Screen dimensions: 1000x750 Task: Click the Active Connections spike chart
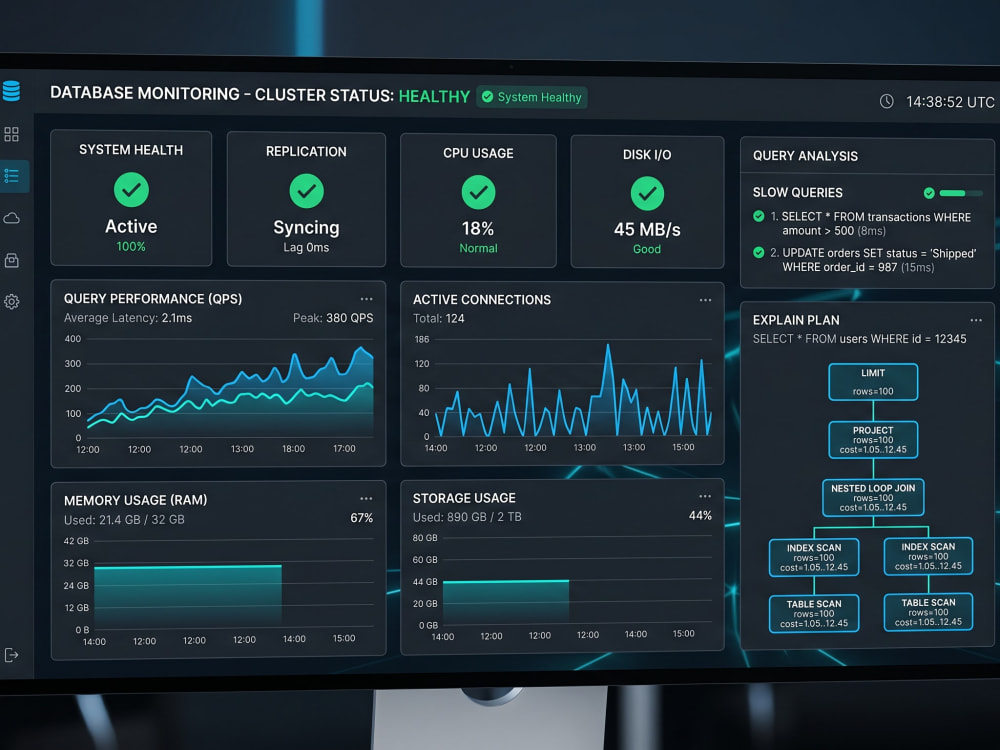[573, 390]
